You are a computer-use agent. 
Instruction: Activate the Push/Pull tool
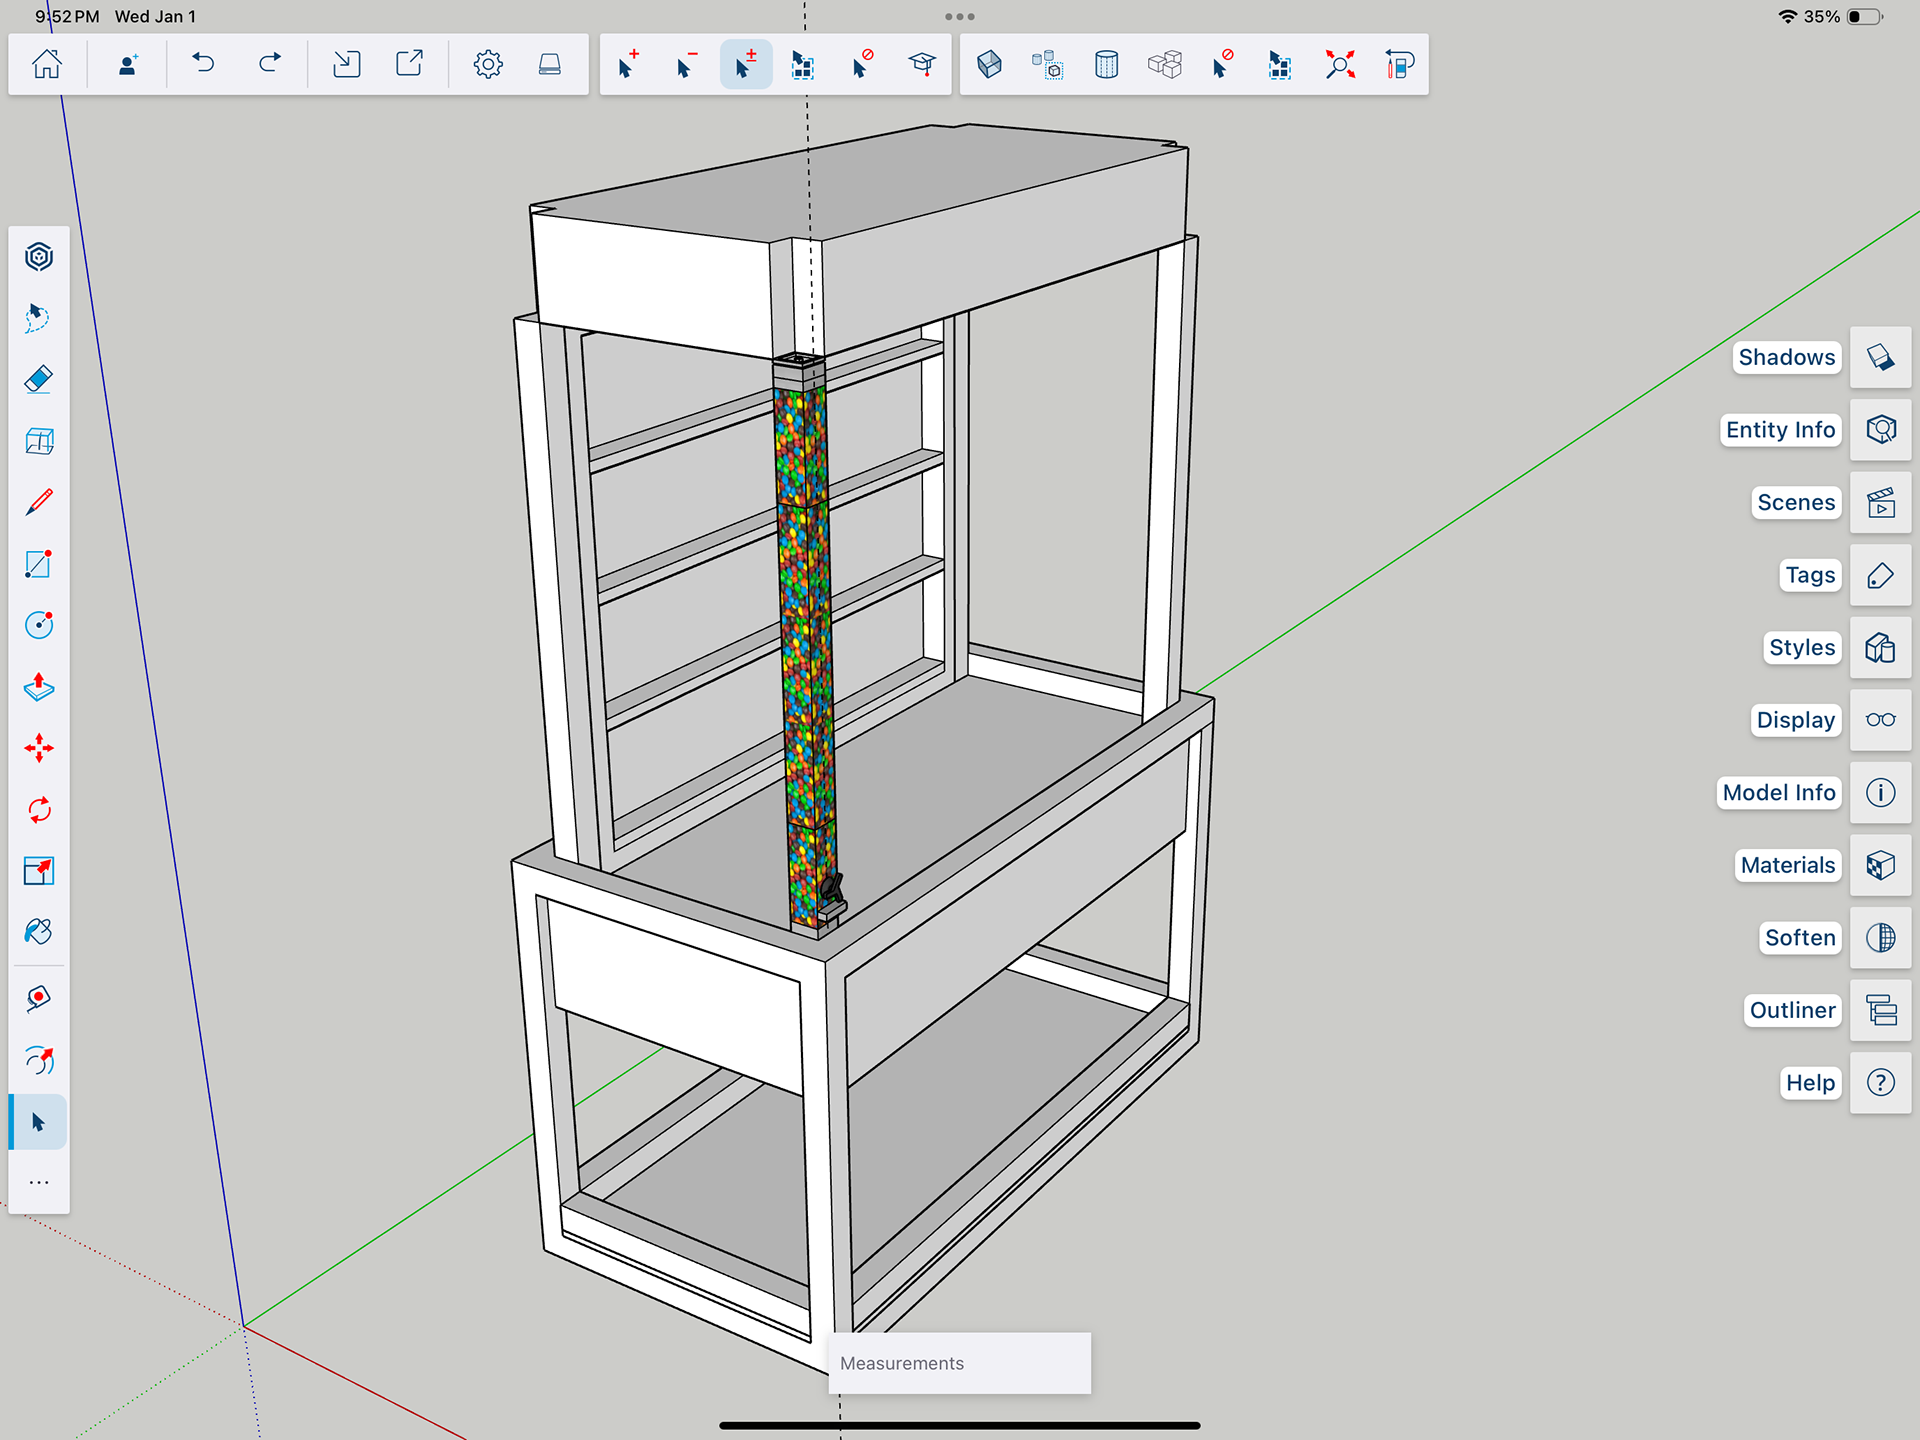(x=39, y=687)
